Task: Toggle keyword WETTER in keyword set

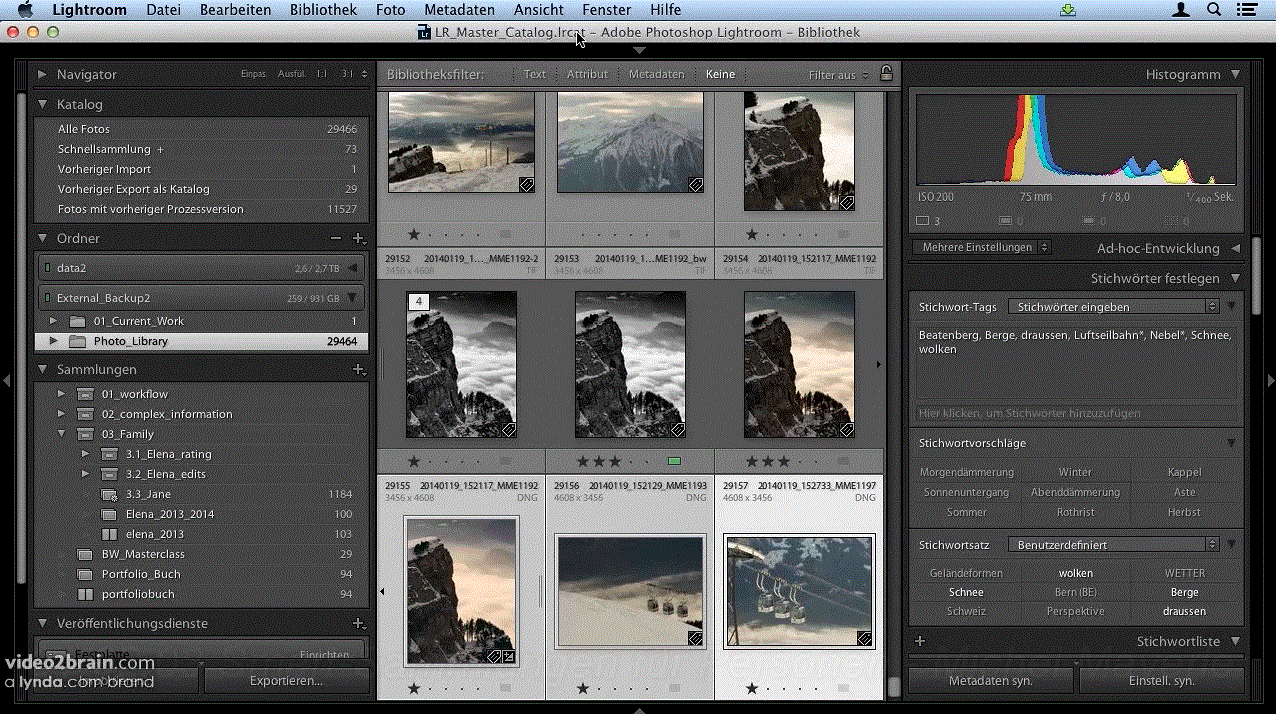Action: pos(1184,573)
